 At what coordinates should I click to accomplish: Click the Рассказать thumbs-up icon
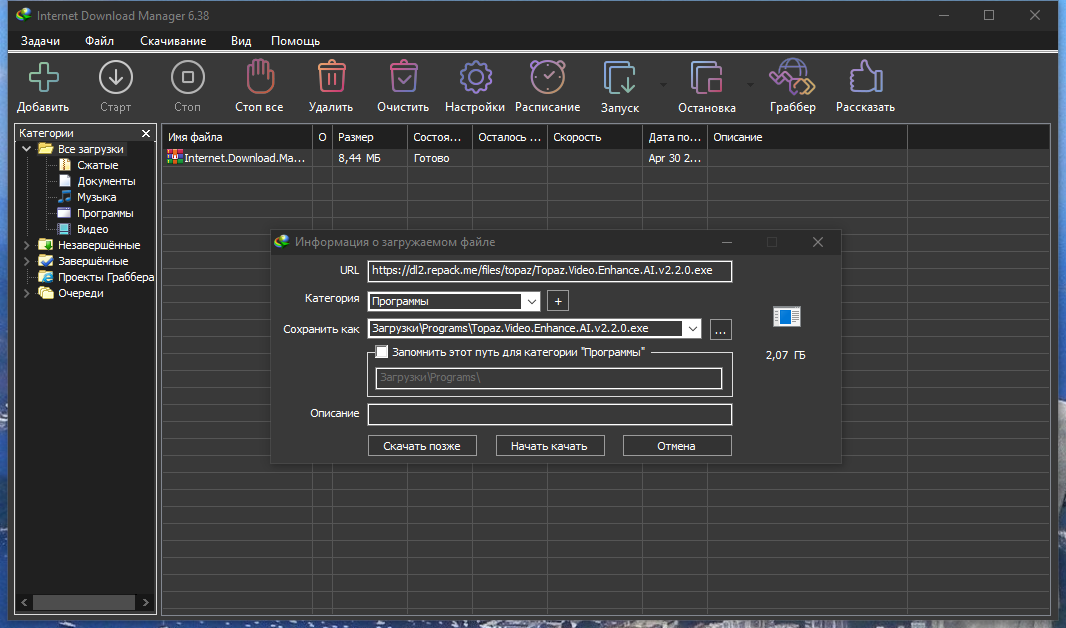tap(865, 78)
